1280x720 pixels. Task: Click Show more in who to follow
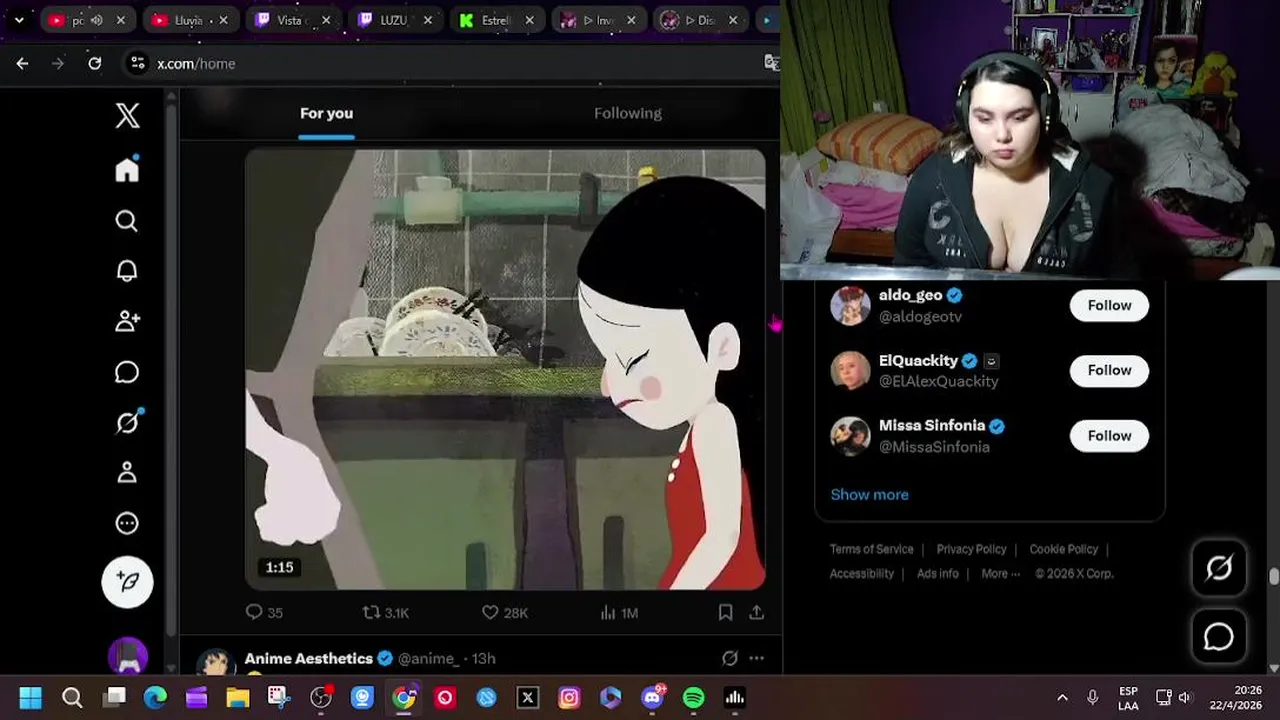tap(869, 494)
